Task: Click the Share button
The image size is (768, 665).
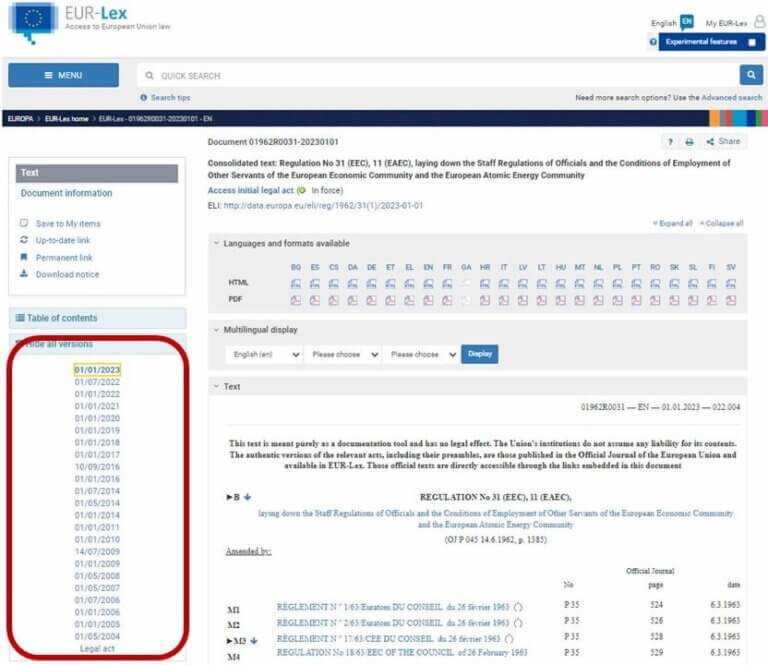Action: (723, 142)
